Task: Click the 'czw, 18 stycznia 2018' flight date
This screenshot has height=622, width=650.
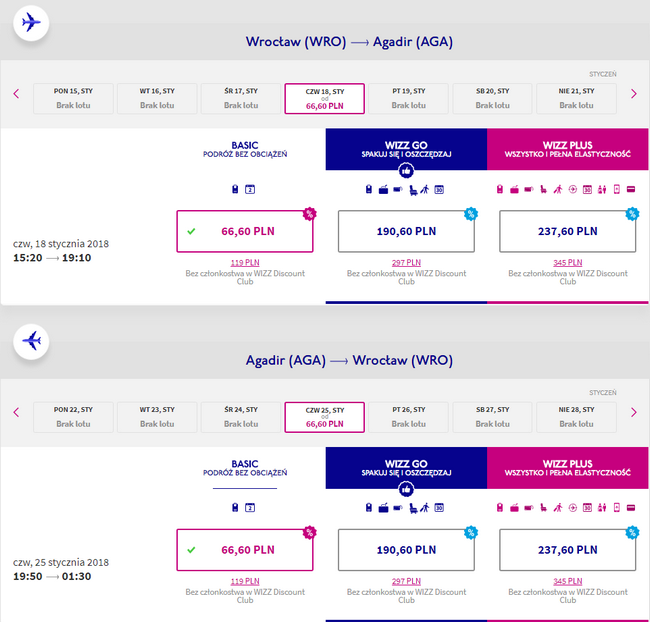Action: click(61, 244)
